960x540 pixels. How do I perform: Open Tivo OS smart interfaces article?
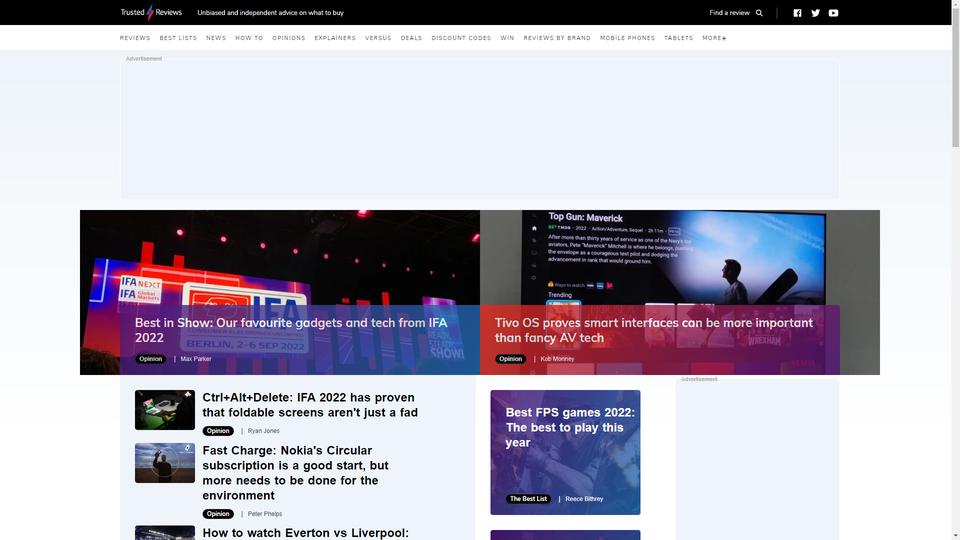point(654,330)
